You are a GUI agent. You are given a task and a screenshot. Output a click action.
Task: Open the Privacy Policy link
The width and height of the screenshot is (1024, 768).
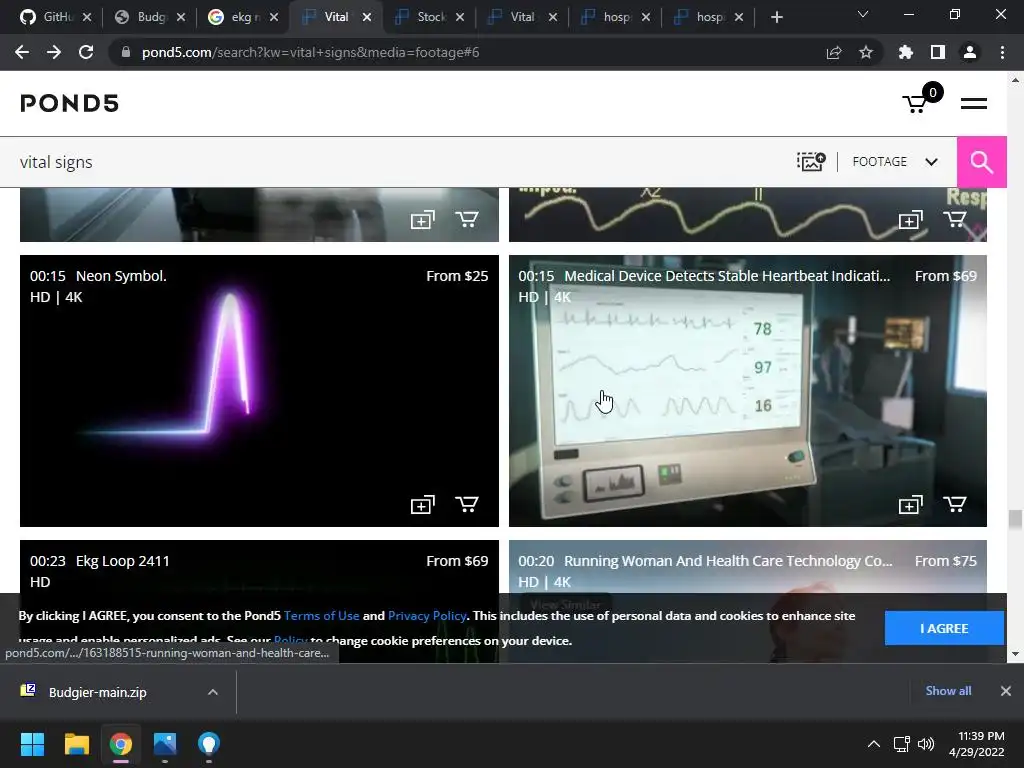(427, 616)
